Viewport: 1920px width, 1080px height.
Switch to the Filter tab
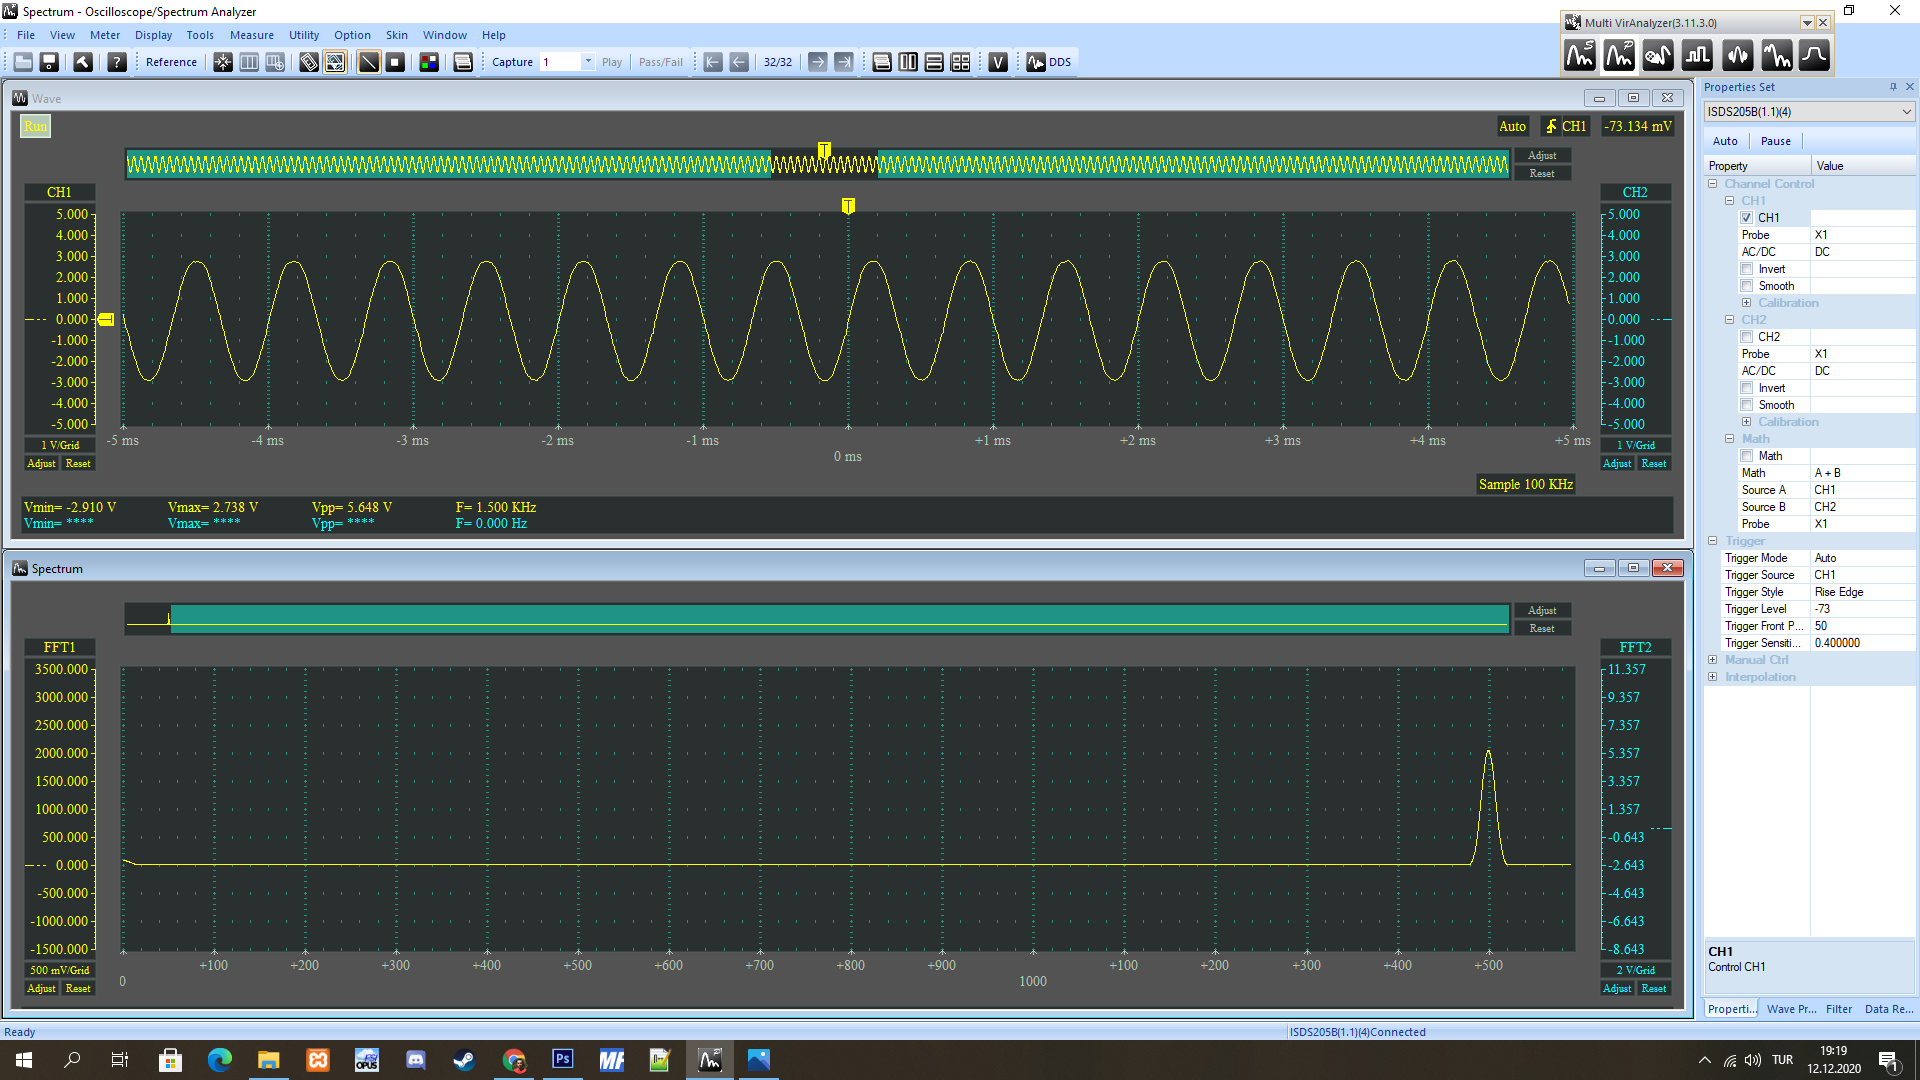point(1839,1009)
